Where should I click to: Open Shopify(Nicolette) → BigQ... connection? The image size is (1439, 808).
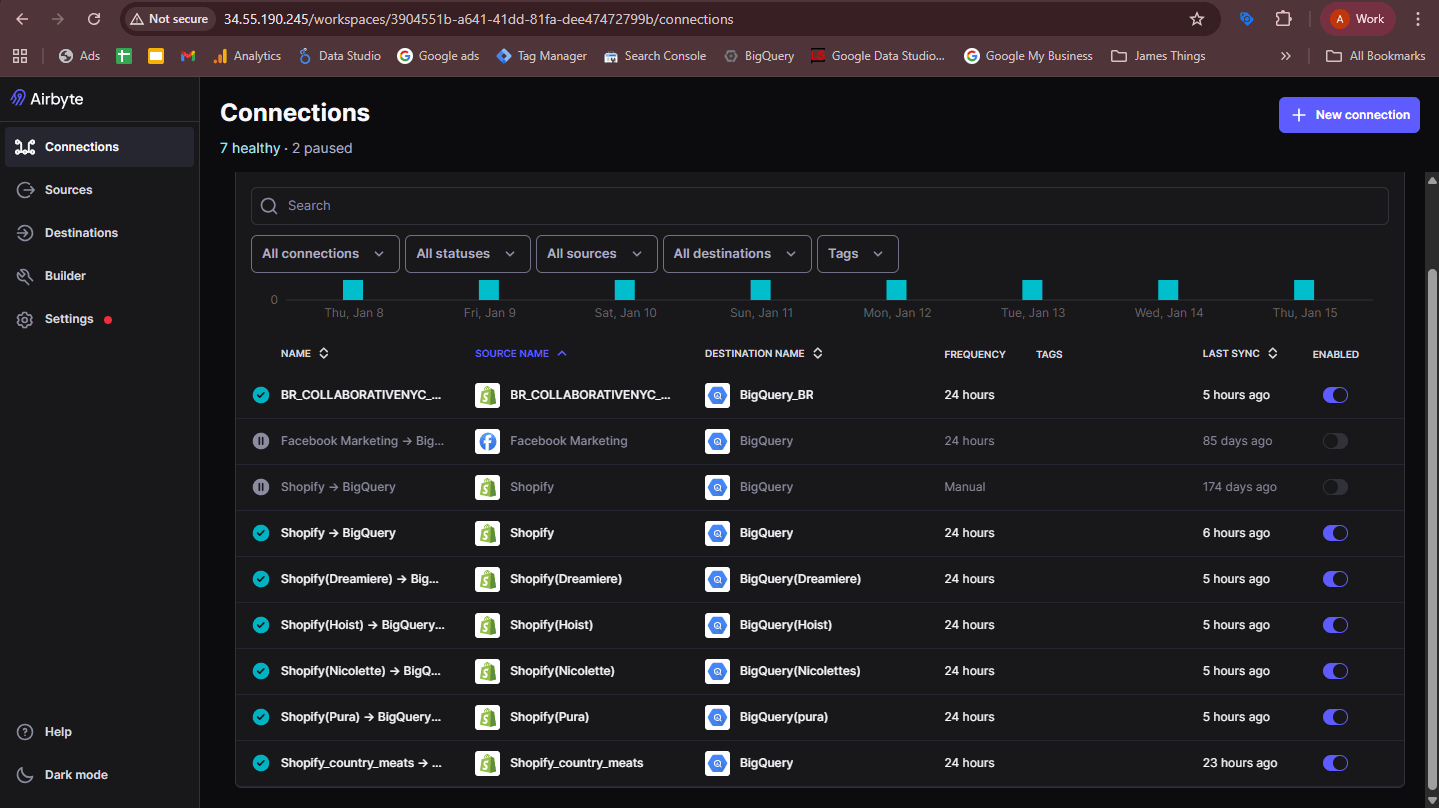pos(361,671)
